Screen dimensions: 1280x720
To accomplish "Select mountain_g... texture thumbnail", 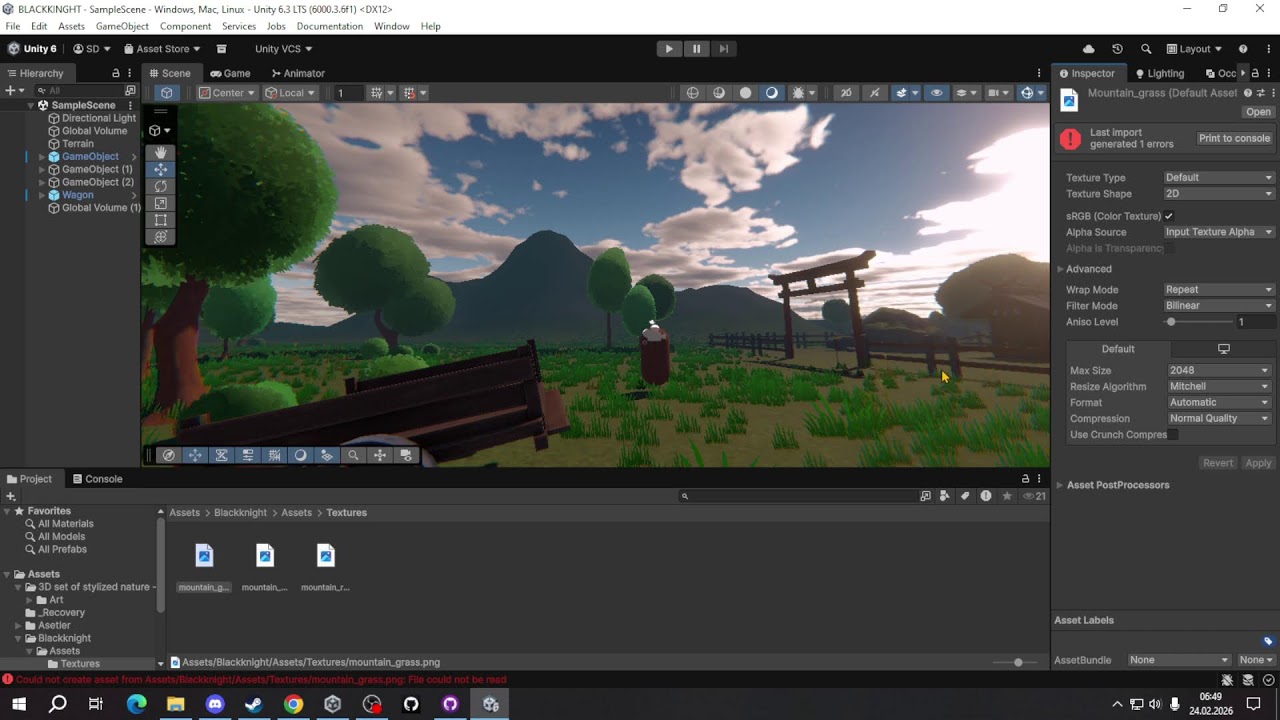I will coord(204,566).
